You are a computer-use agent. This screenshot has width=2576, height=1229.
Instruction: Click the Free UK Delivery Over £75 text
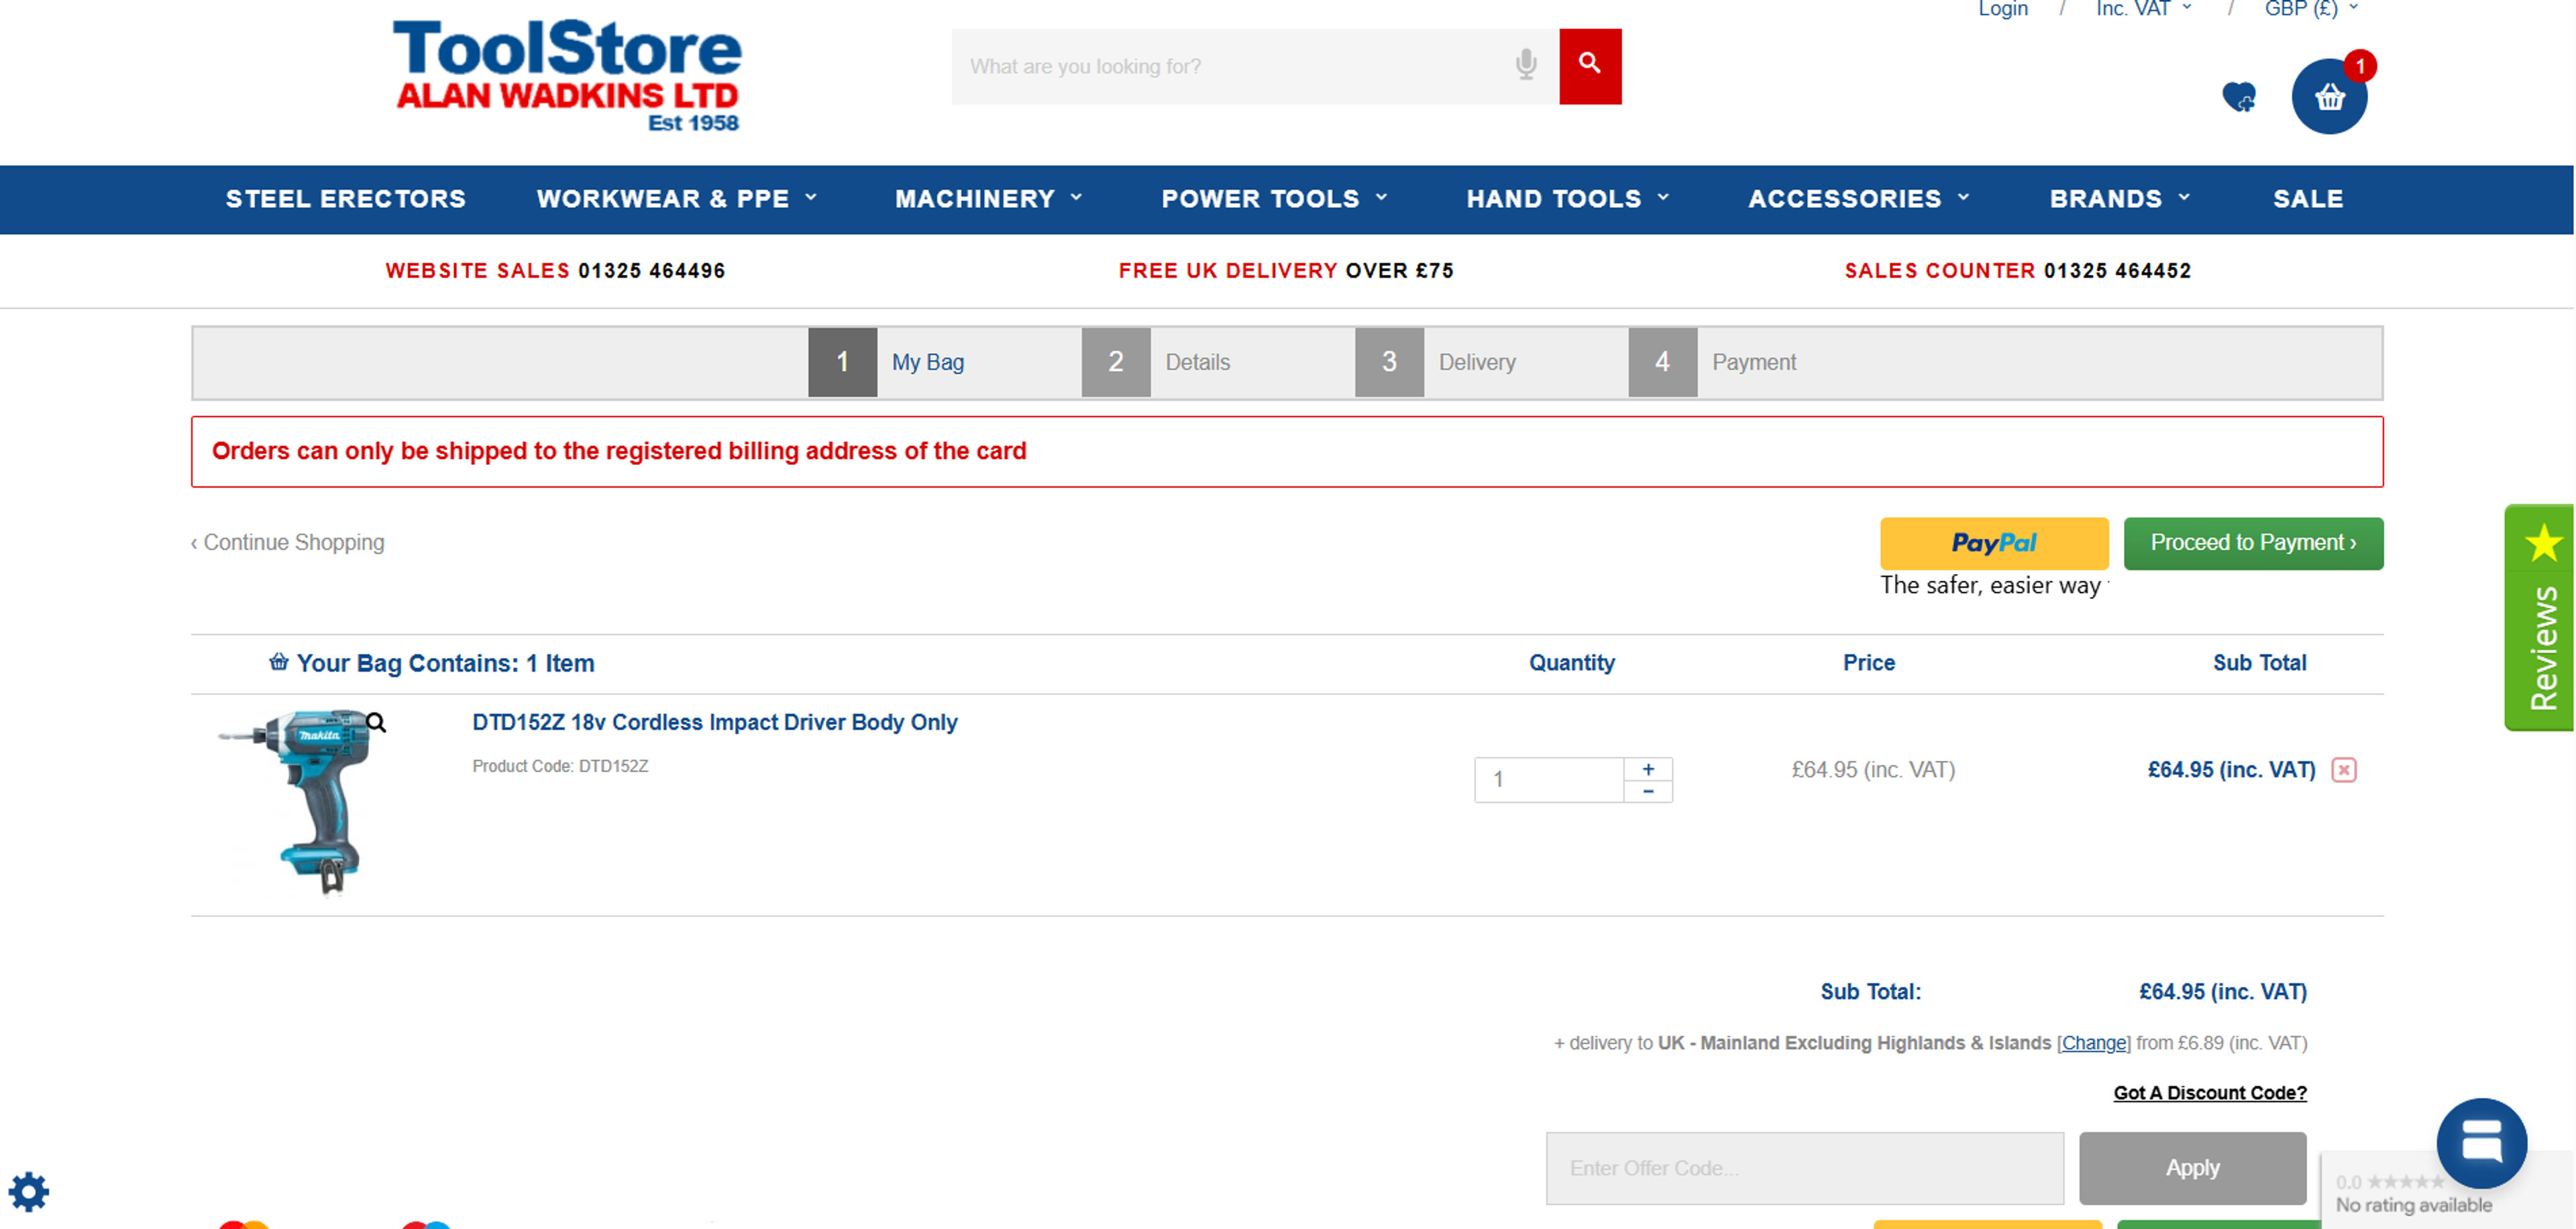(1286, 270)
